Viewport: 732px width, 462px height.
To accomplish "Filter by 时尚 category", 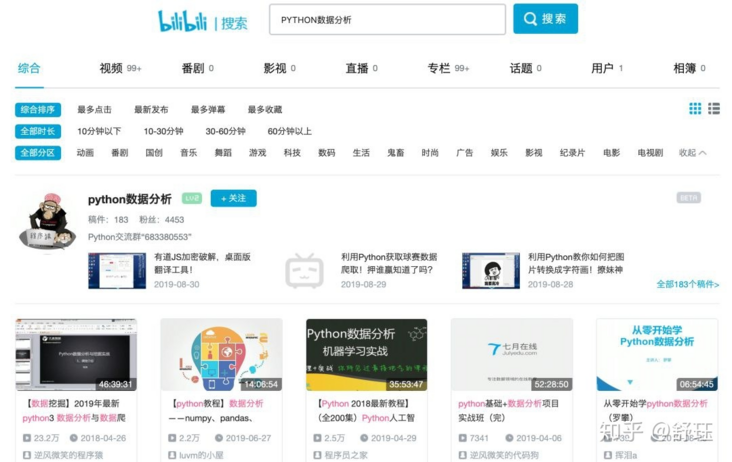I will point(430,153).
